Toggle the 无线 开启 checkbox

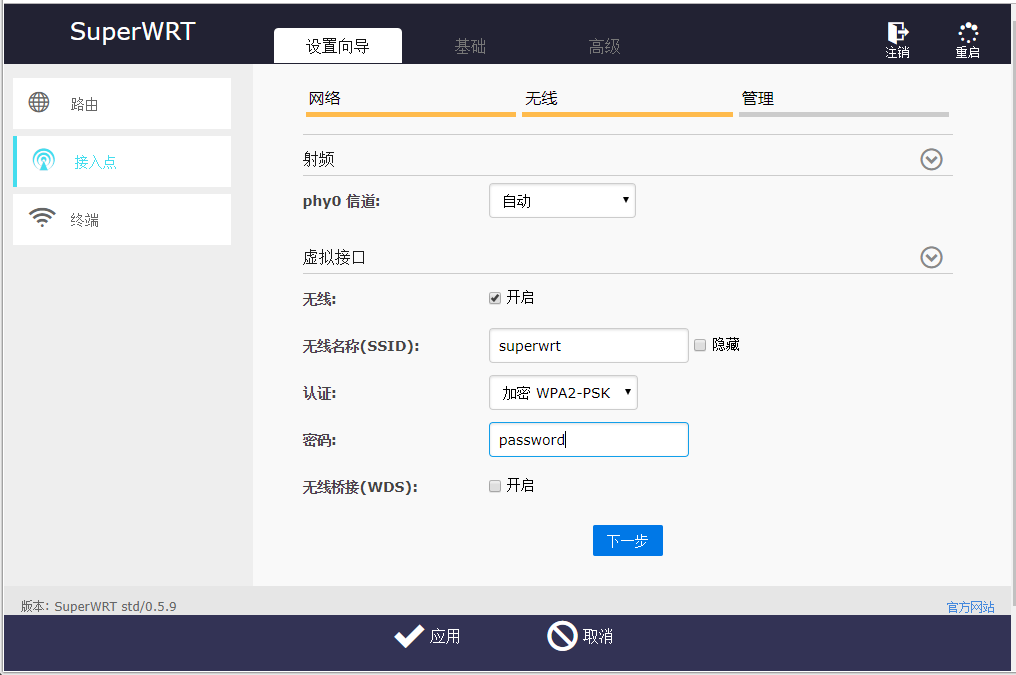pyautogui.click(x=495, y=298)
